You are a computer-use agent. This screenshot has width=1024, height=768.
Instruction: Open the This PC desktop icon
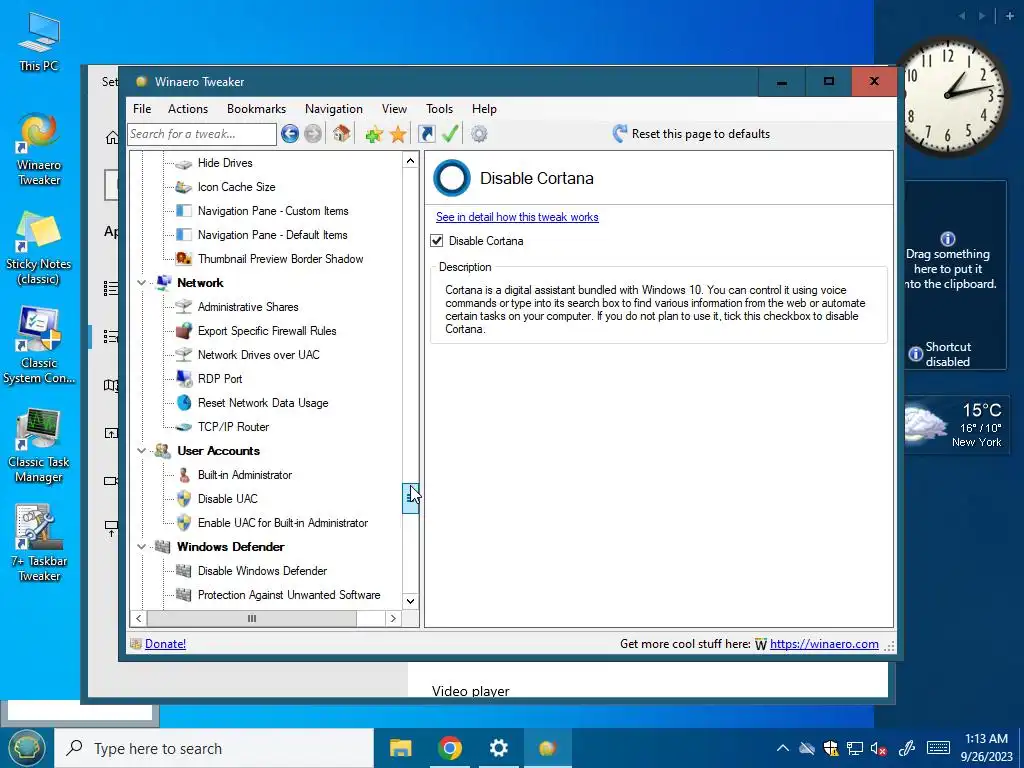pyautogui.click(x=39, y=42)
